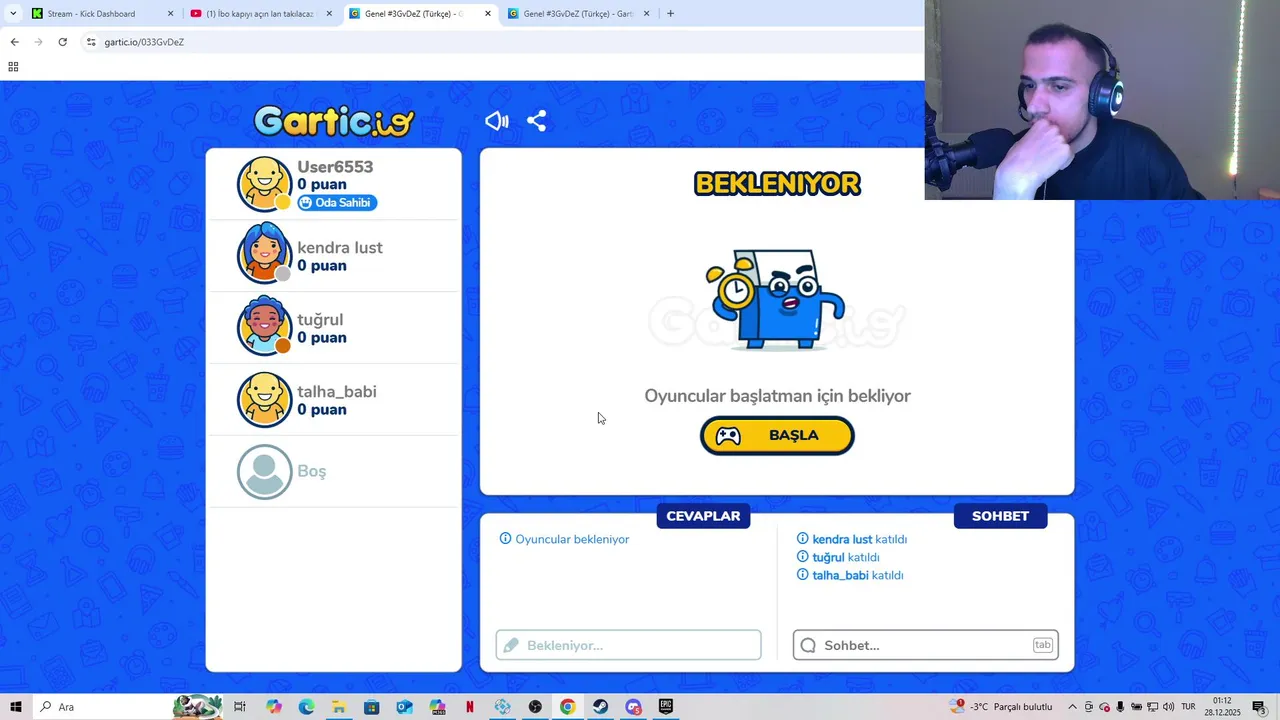The width and height of the screenshot is (1280, 720).
Task: Click the empty Boş player slot
Action: click(334, 471)
